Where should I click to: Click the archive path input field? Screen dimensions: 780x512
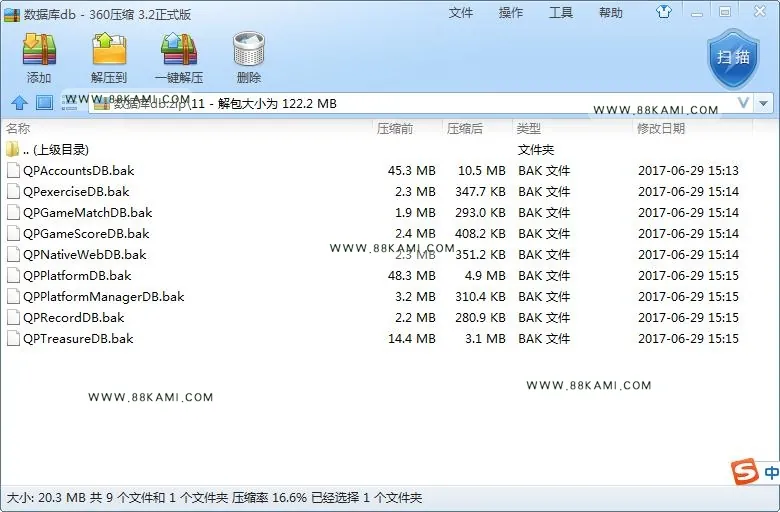(413, 103)
